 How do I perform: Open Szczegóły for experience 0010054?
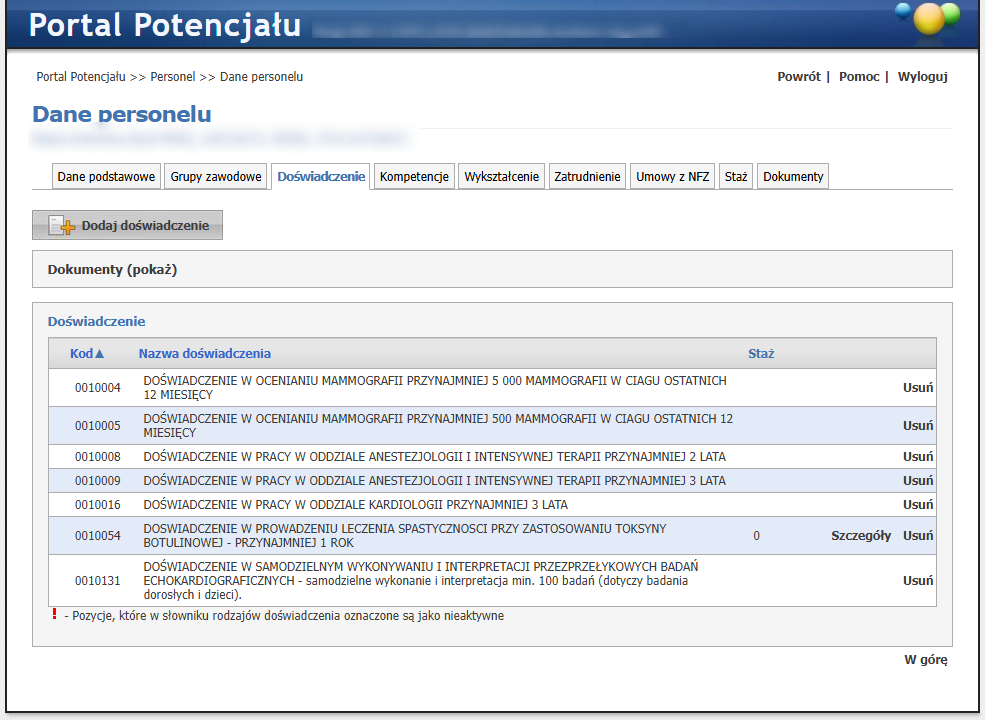pos(861,536)
